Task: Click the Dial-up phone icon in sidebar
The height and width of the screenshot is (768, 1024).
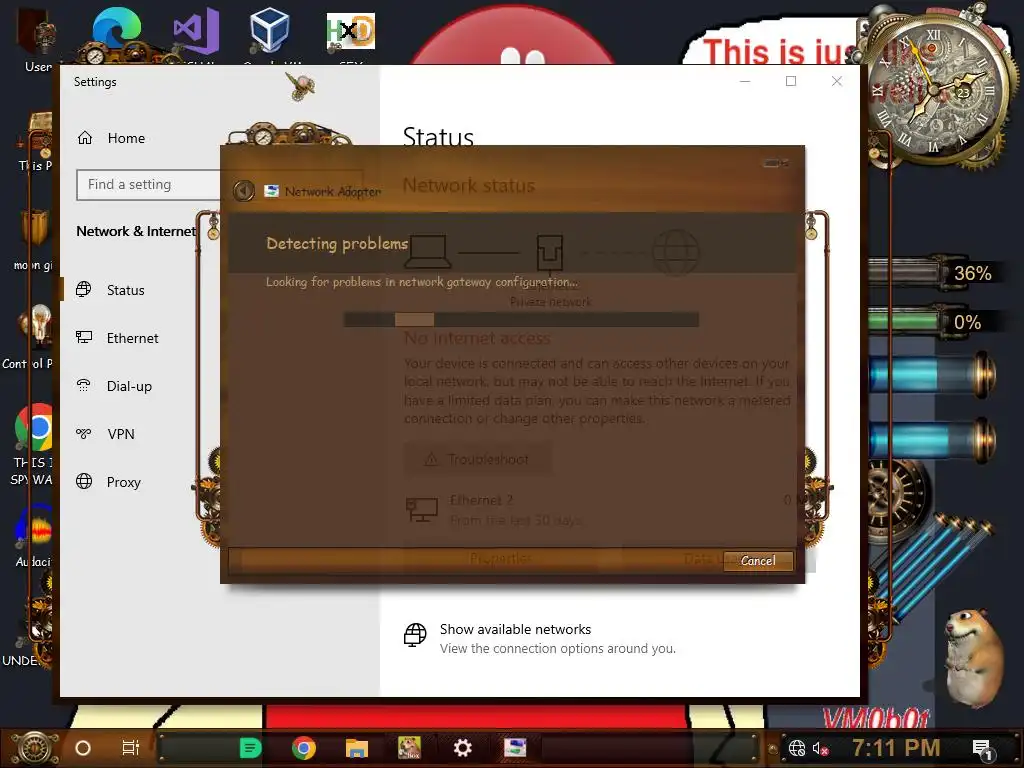Action: (x=83, y=385)
